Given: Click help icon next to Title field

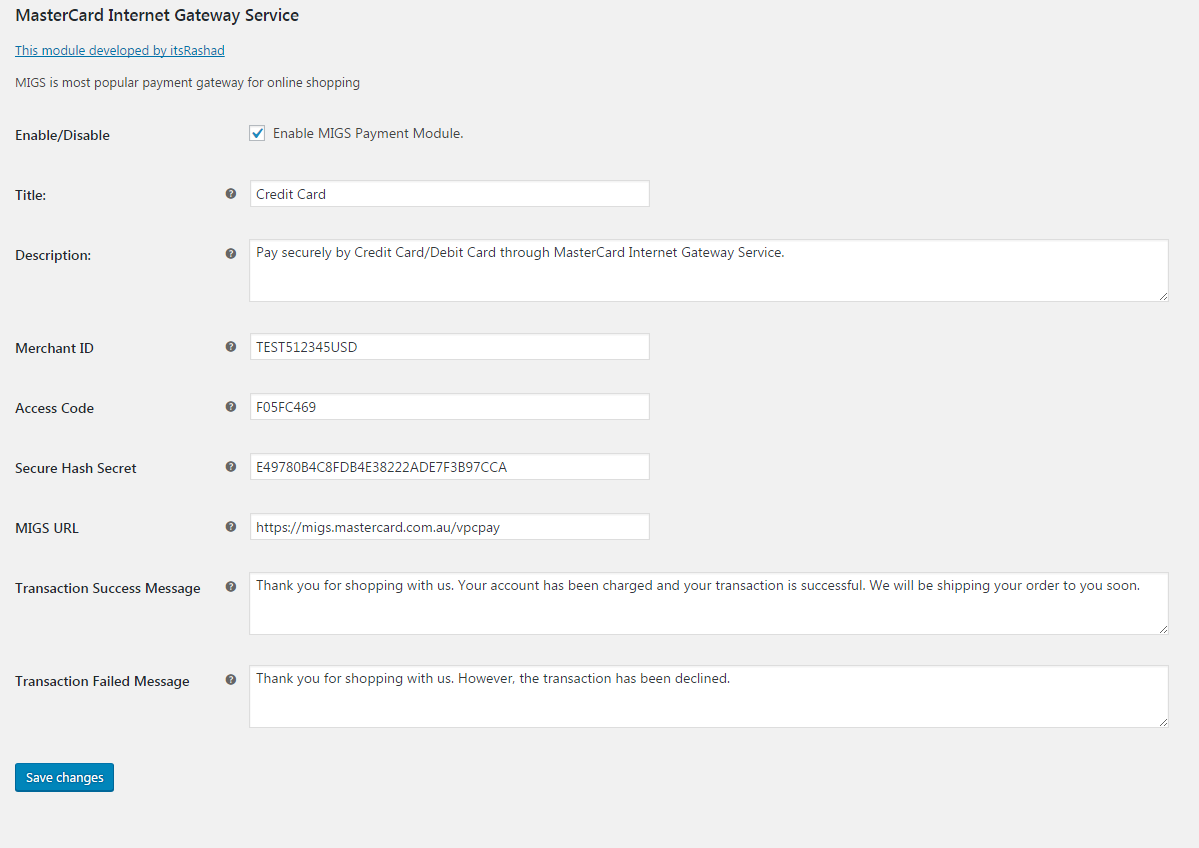Looking at the screenshot, I should pyautogui.click(x=231, y=194).
